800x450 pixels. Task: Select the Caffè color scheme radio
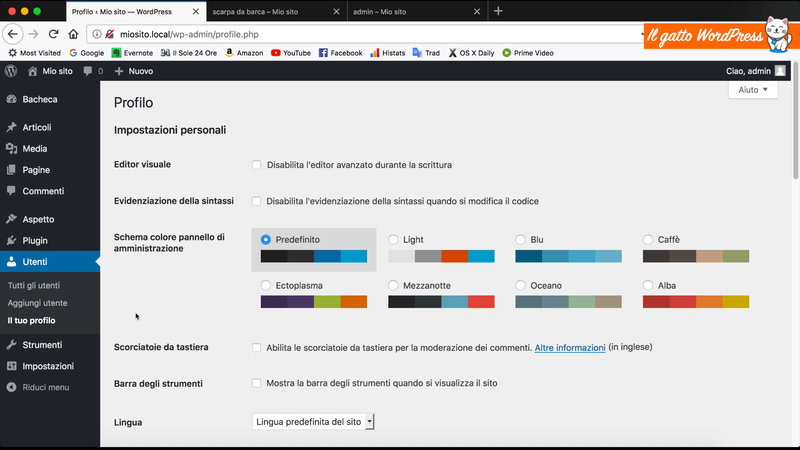648,239
